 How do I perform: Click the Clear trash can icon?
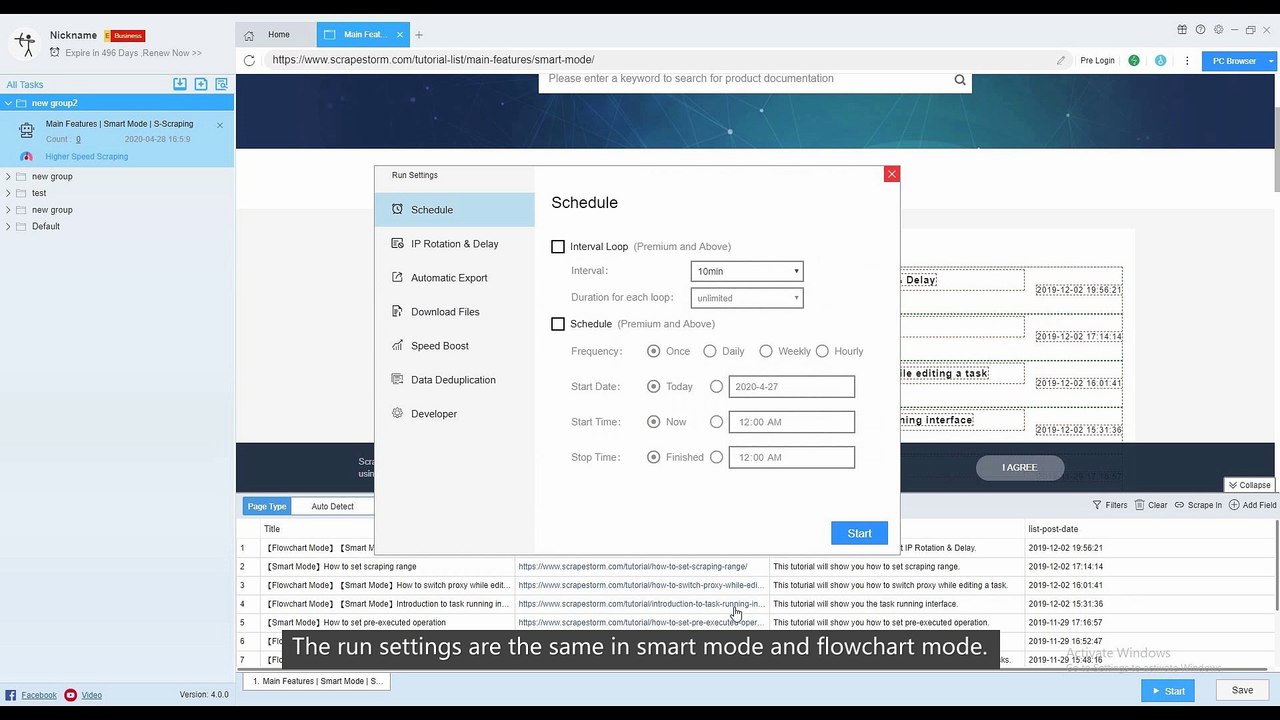[x=1139, y=505]
